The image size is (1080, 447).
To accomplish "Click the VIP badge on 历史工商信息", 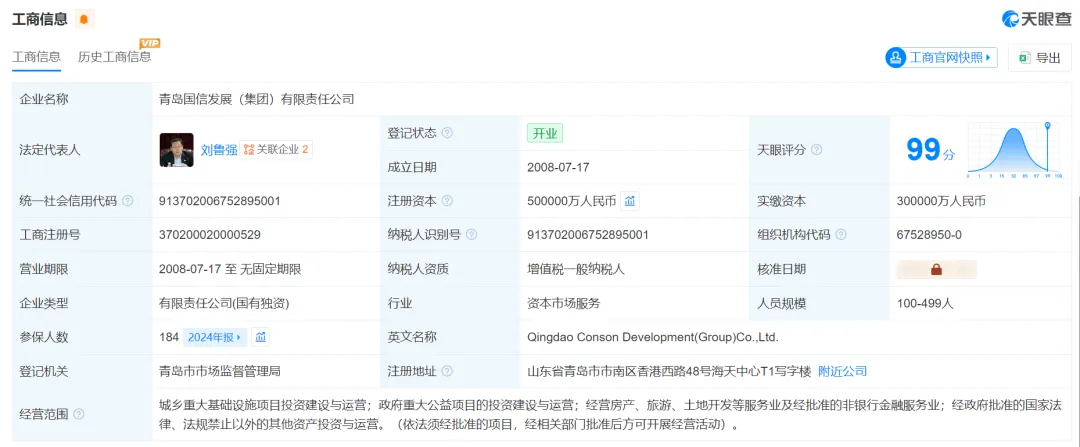I will click(x=149, y=43).
